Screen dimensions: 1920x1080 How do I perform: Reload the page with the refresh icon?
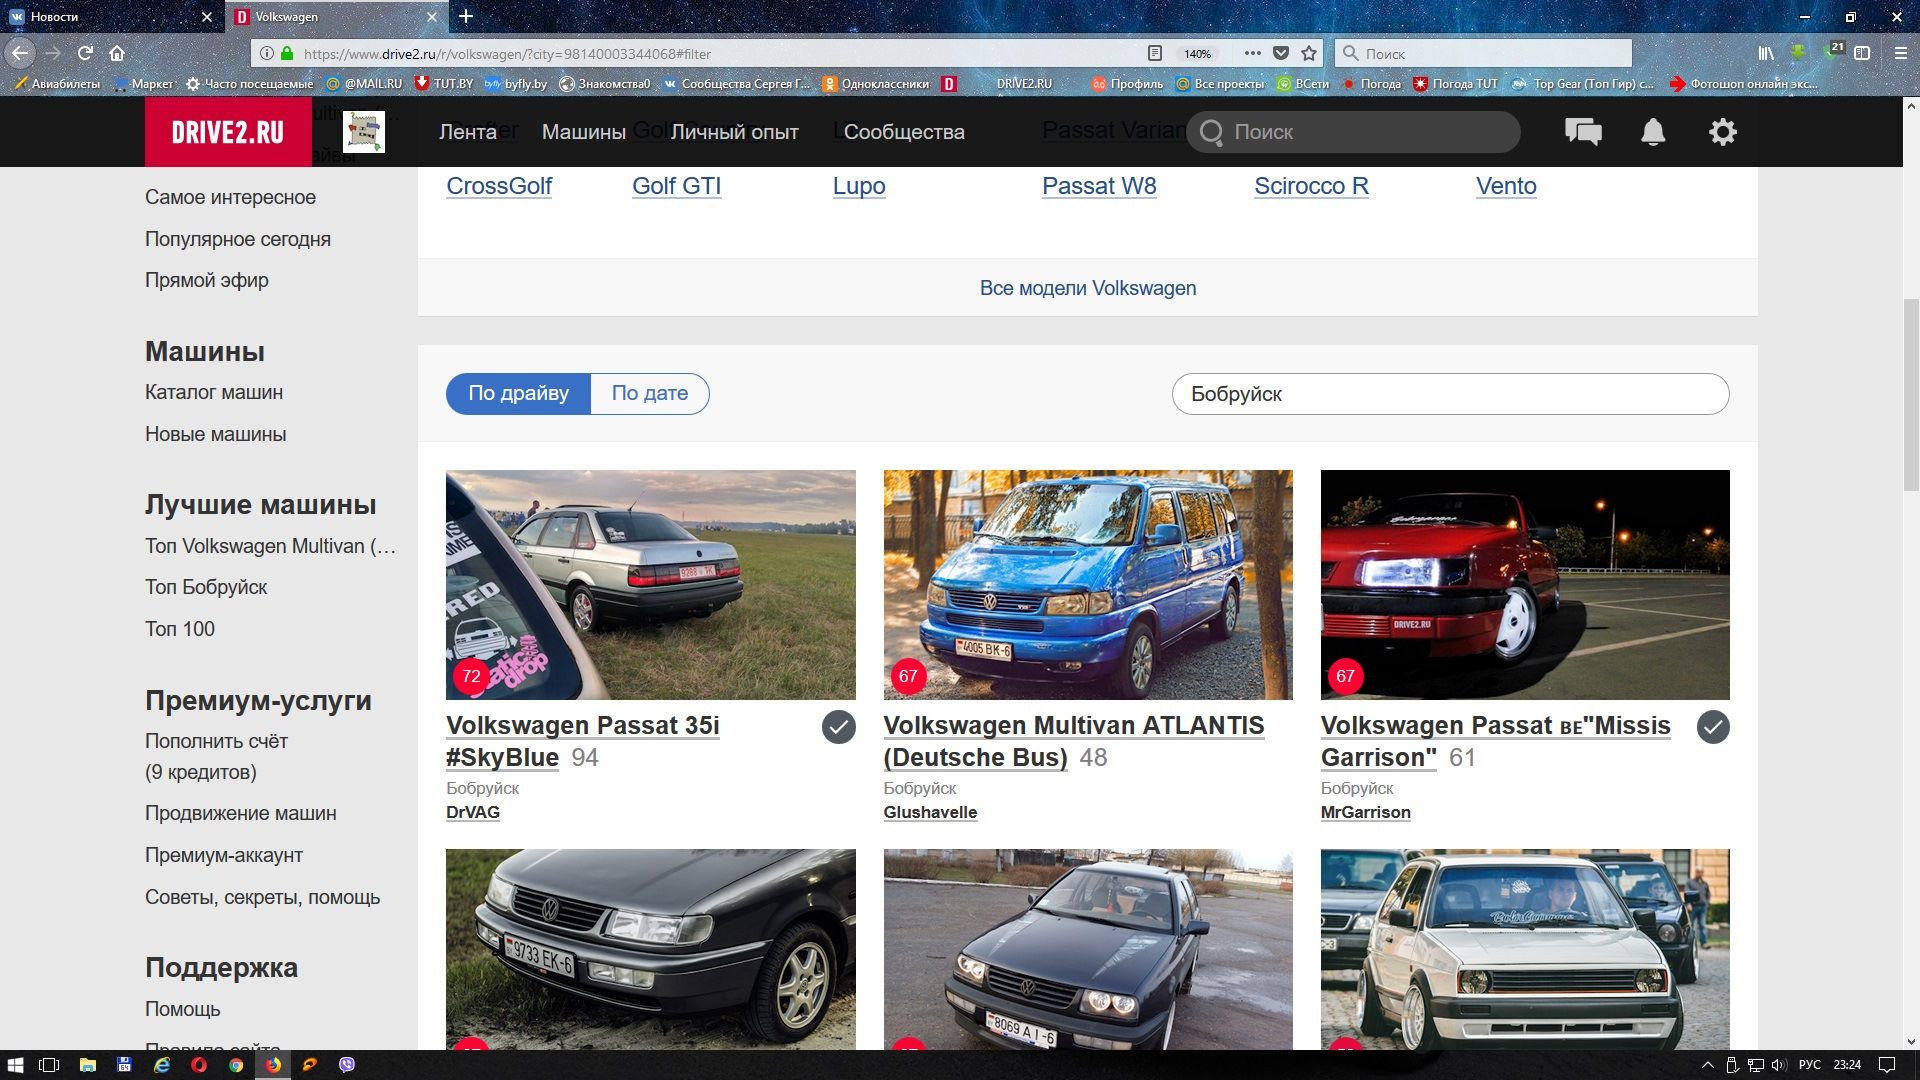click(85, 53)
